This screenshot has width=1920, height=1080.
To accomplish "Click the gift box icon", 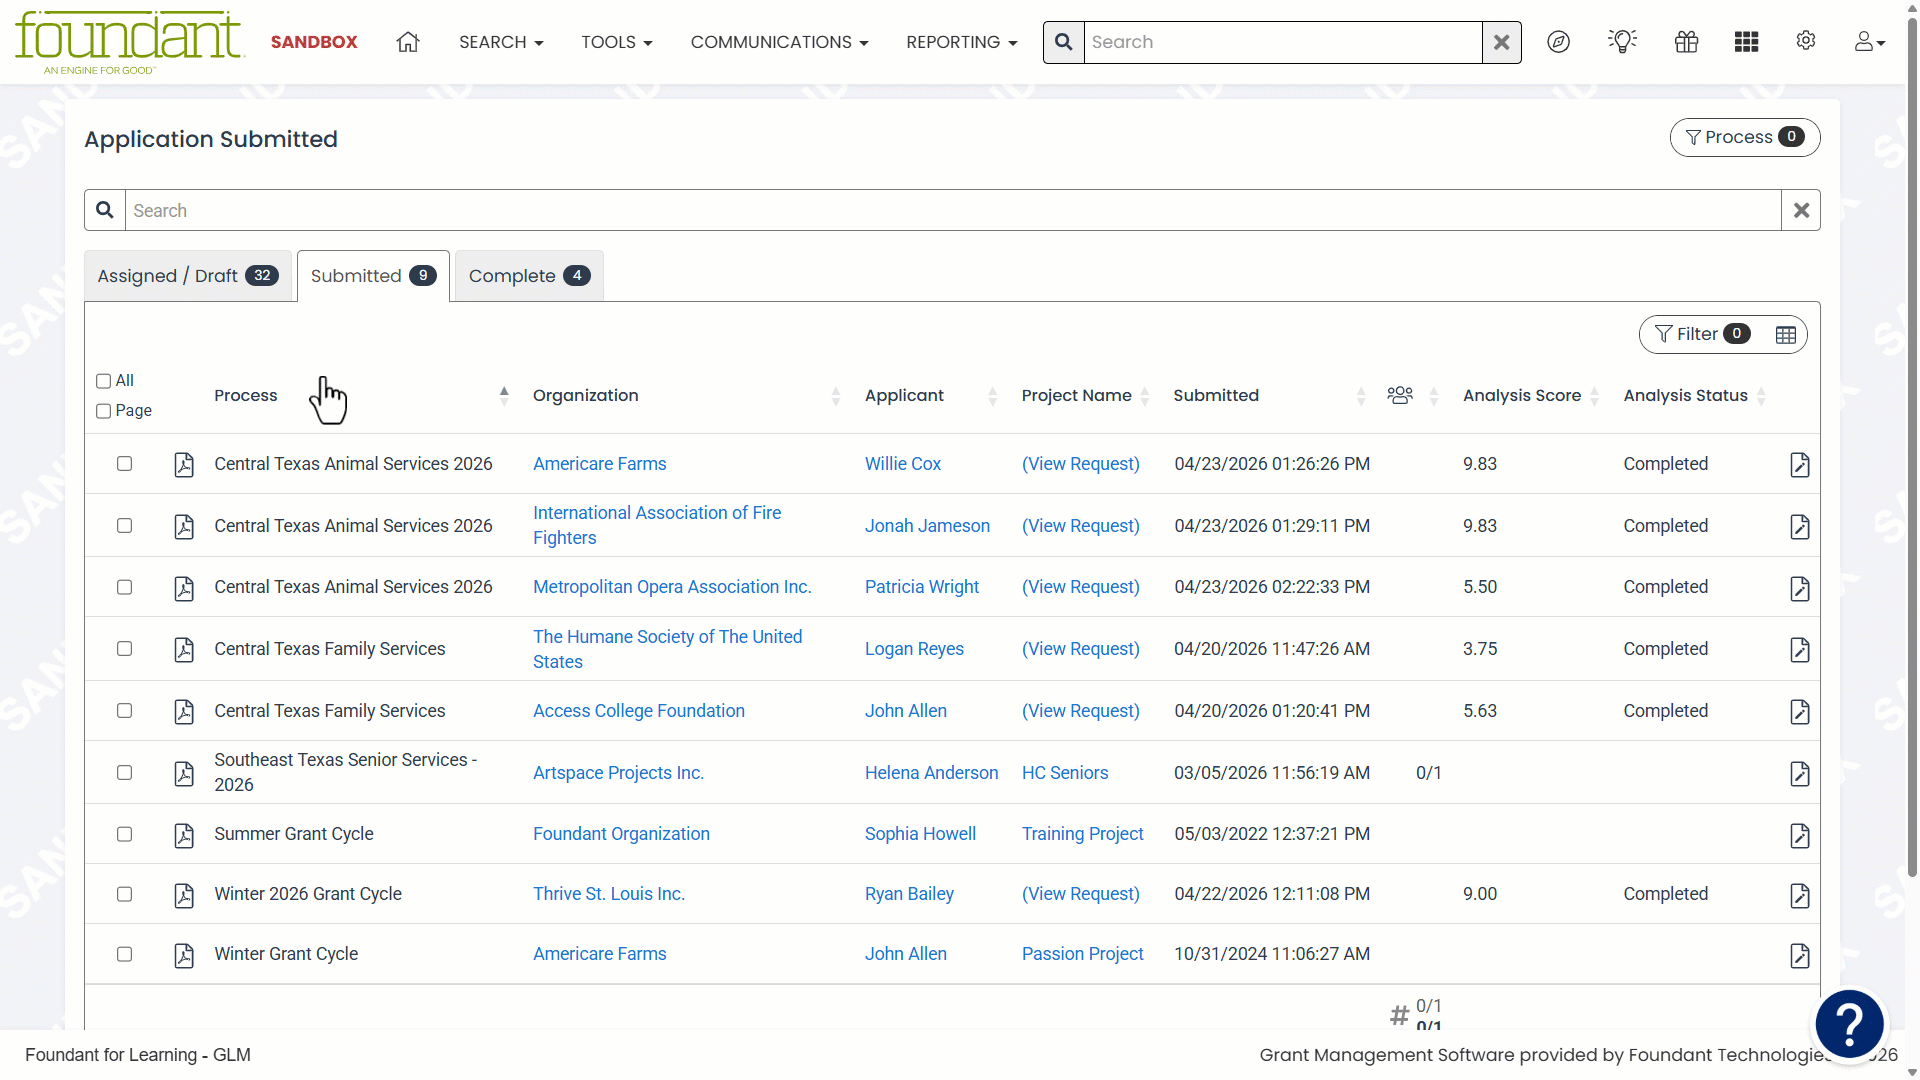I will pos(1687,42).
